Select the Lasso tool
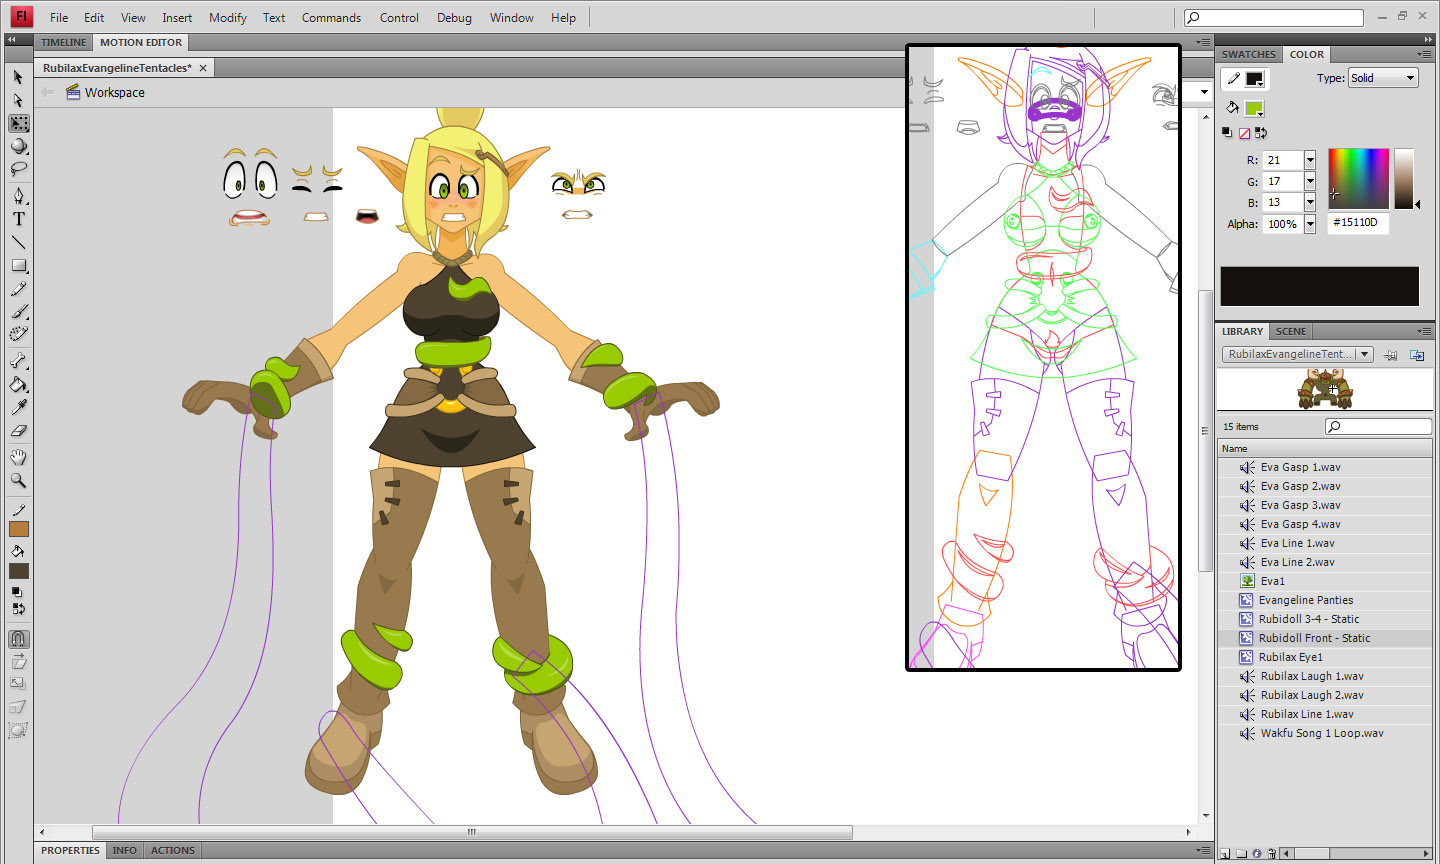This screenshot has width=1440, height=864. [19, 169]
